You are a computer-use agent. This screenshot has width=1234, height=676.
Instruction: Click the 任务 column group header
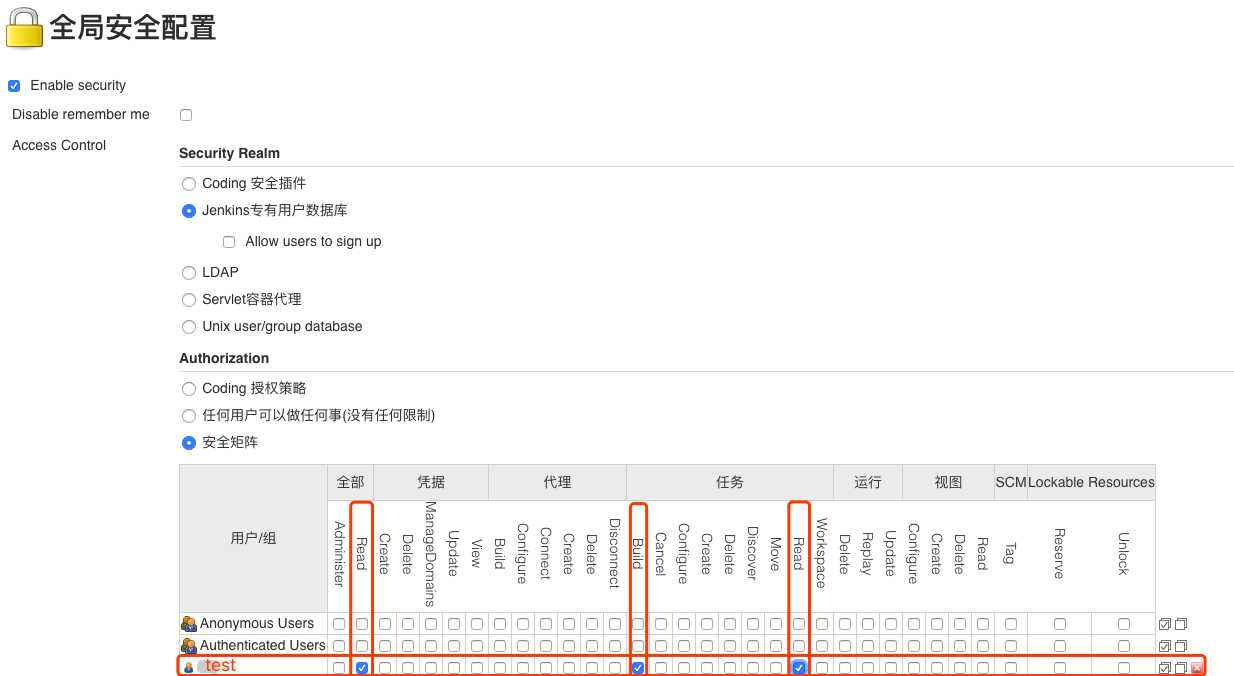[730, 482]
